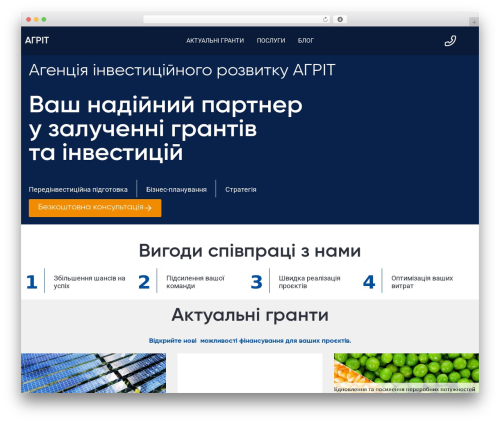The height and width of the screenshot is (423, 500).
Task: Close the window with red button
Action: pyautogui.click(x=29, y=19)
